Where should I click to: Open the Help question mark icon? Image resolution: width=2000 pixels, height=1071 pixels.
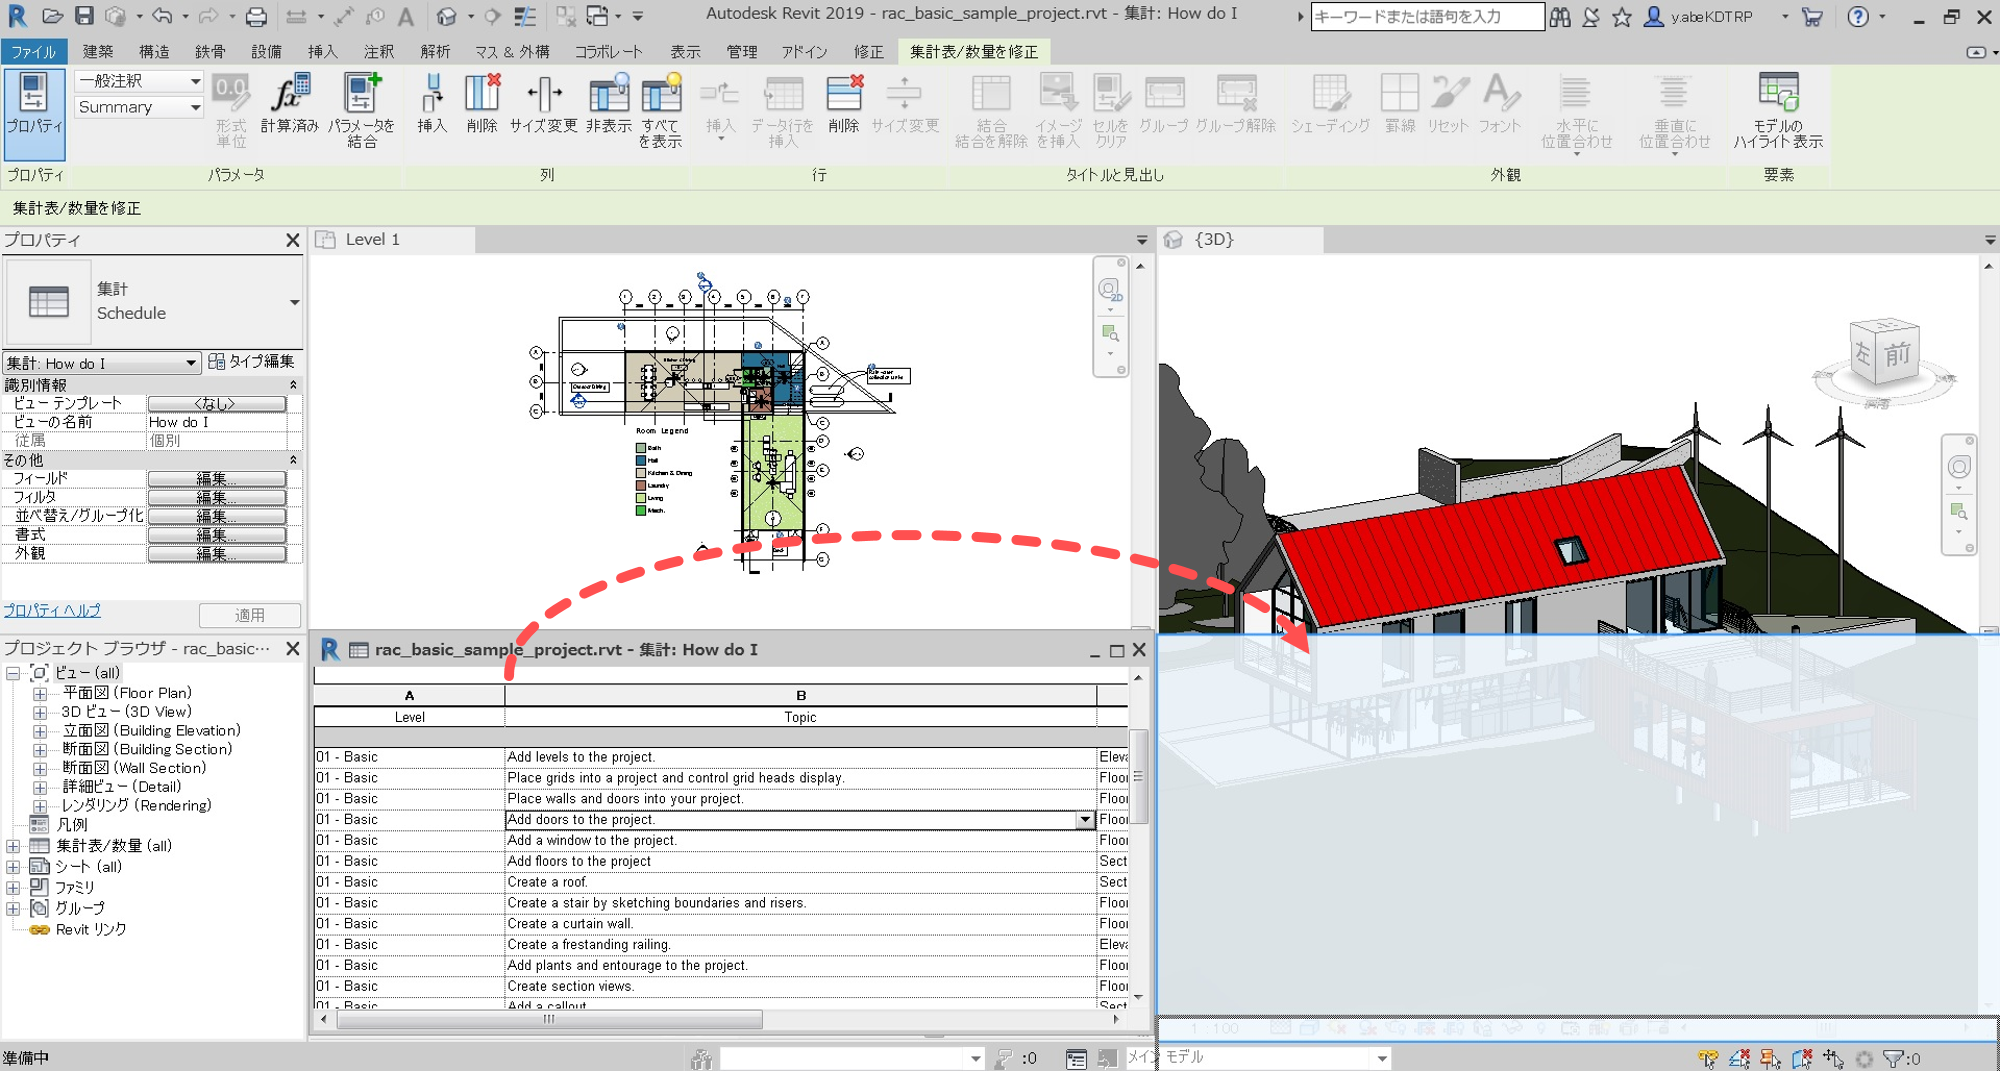[1857, 17]
